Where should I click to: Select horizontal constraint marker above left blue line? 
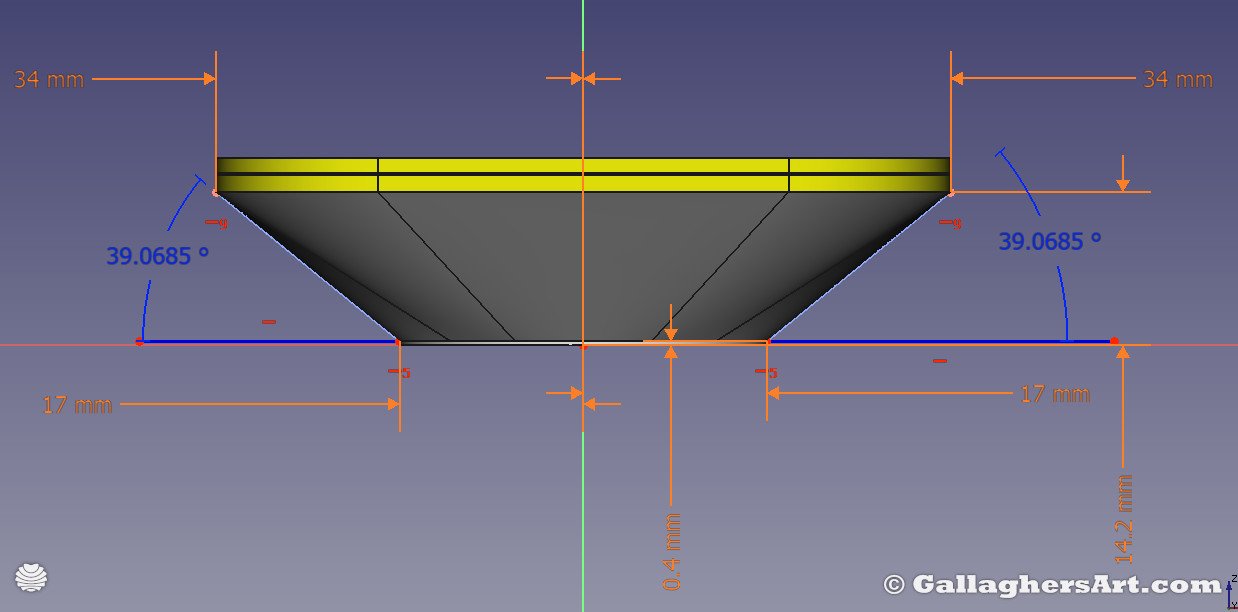[268, 322]
